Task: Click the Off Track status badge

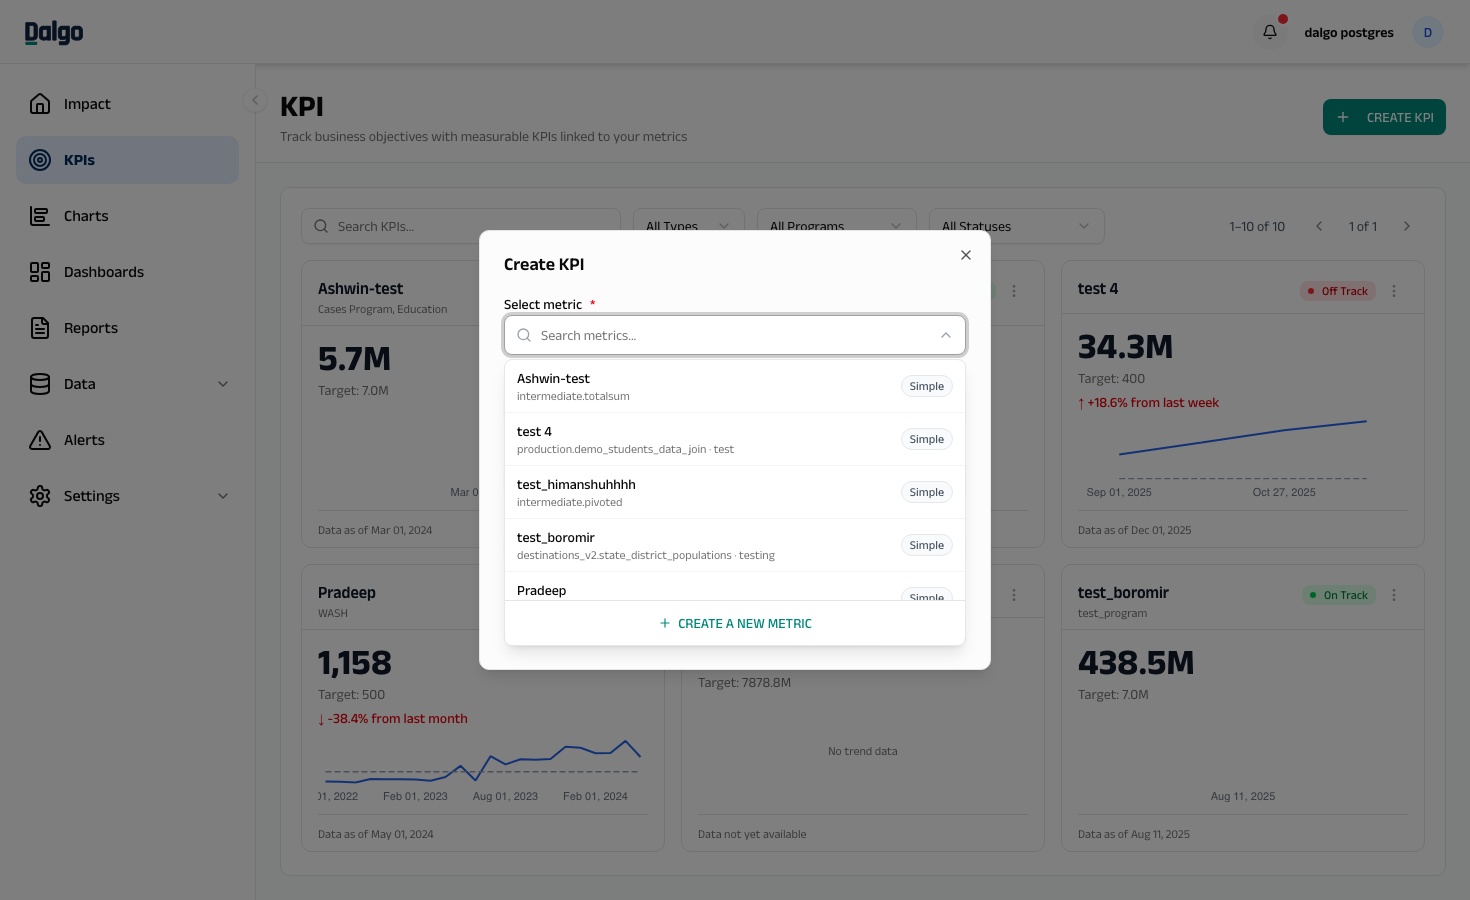Action: coord(1338,291)
